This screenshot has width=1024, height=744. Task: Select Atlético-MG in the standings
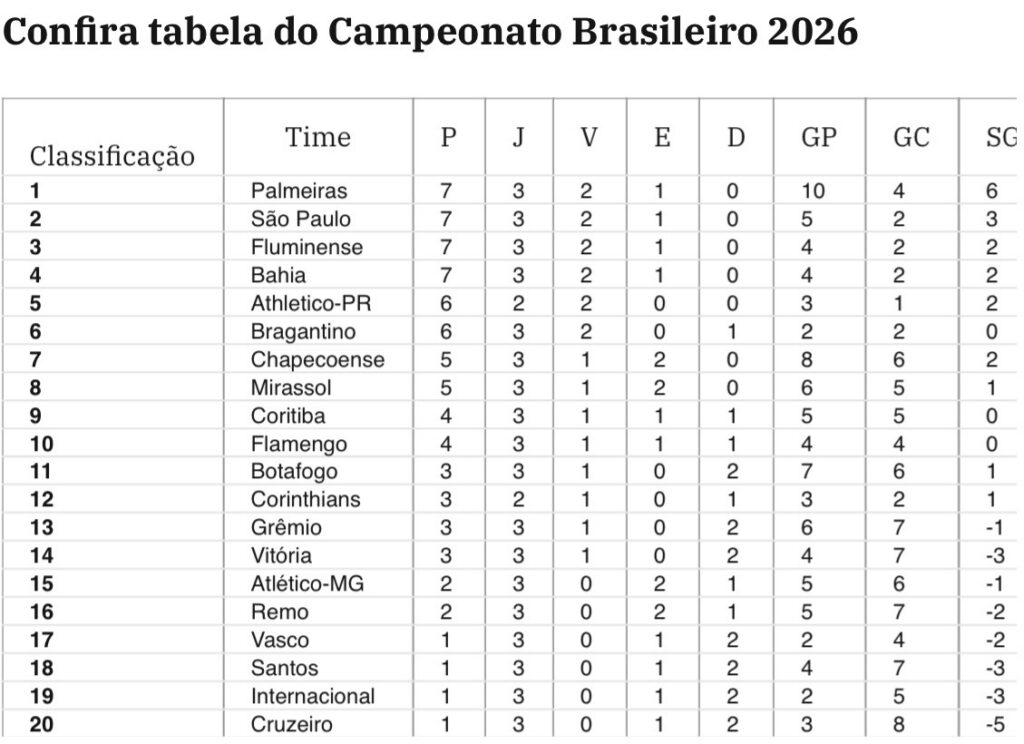307,583
